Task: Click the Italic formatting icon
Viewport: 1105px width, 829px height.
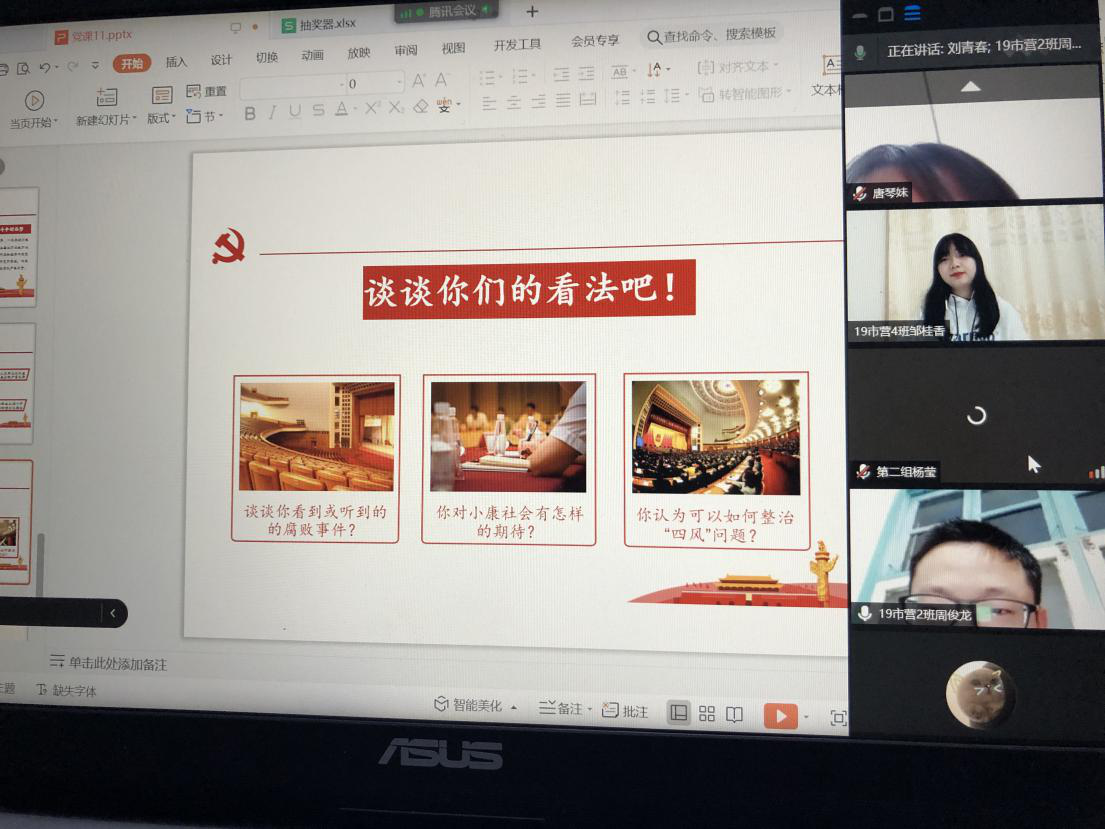Action: tap(271, 112)
